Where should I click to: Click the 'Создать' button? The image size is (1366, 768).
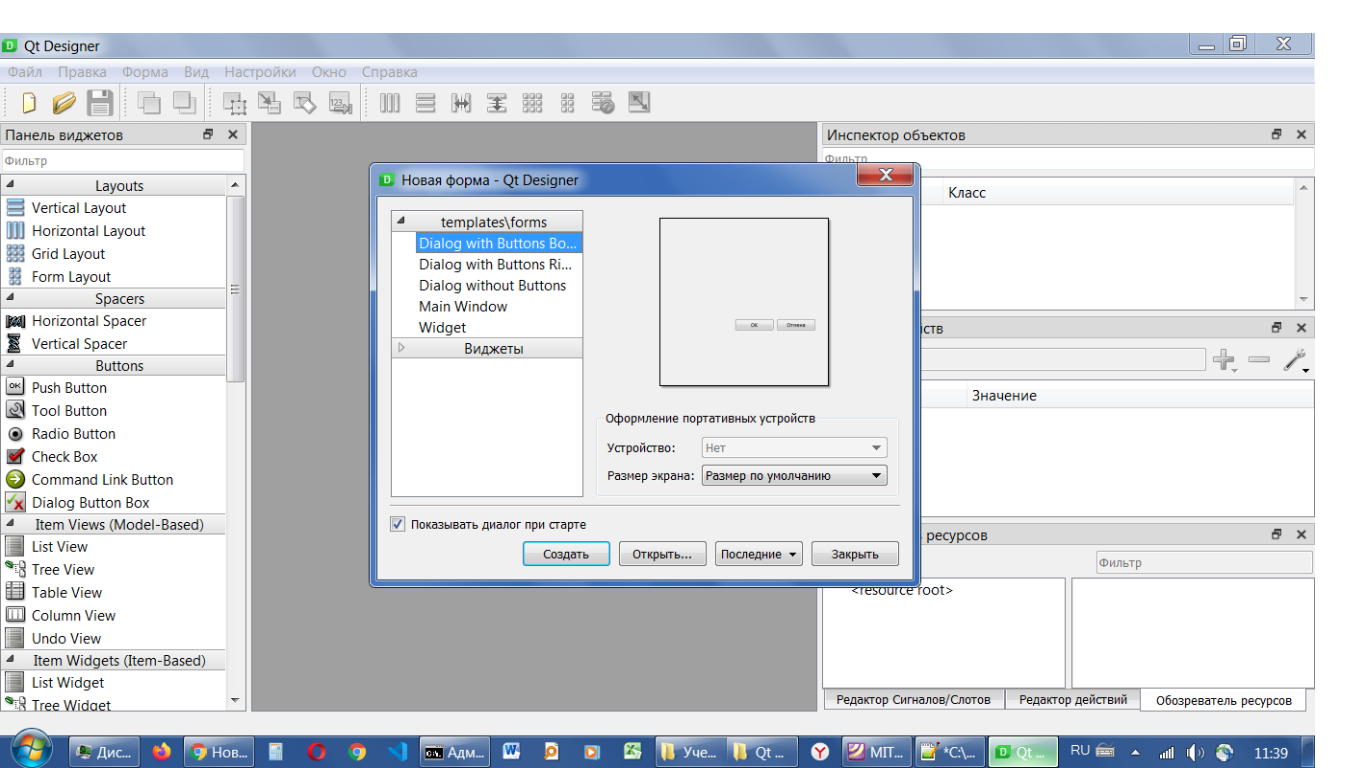point(566,554)
